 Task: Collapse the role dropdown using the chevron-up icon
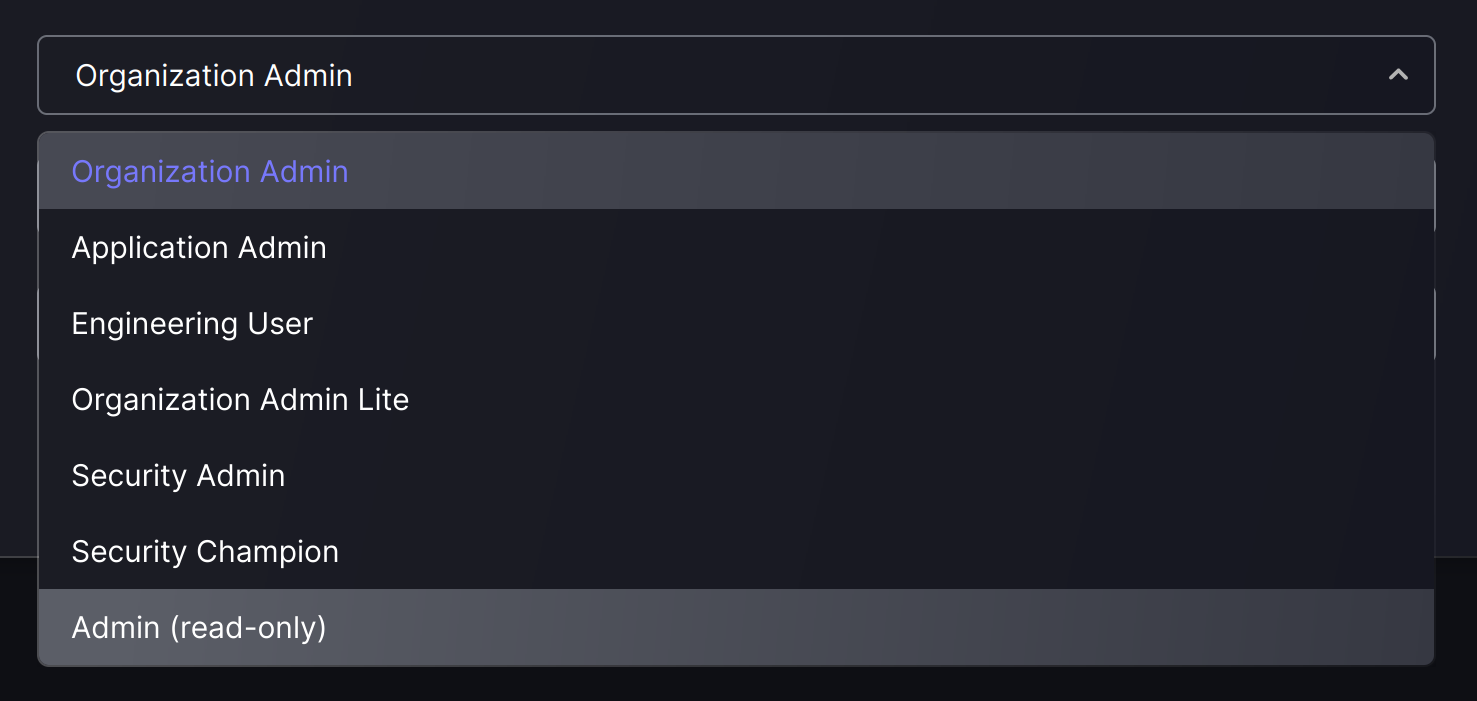tap(1398, 75)
